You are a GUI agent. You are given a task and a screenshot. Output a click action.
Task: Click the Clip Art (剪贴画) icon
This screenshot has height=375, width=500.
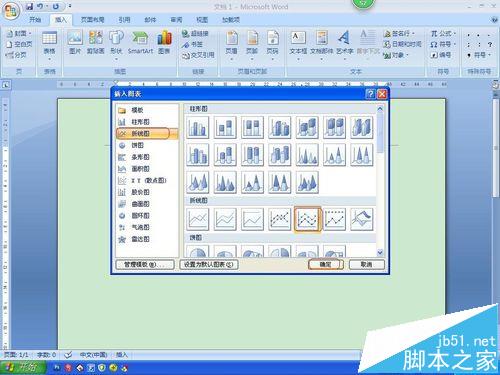(x=96, y=42)
